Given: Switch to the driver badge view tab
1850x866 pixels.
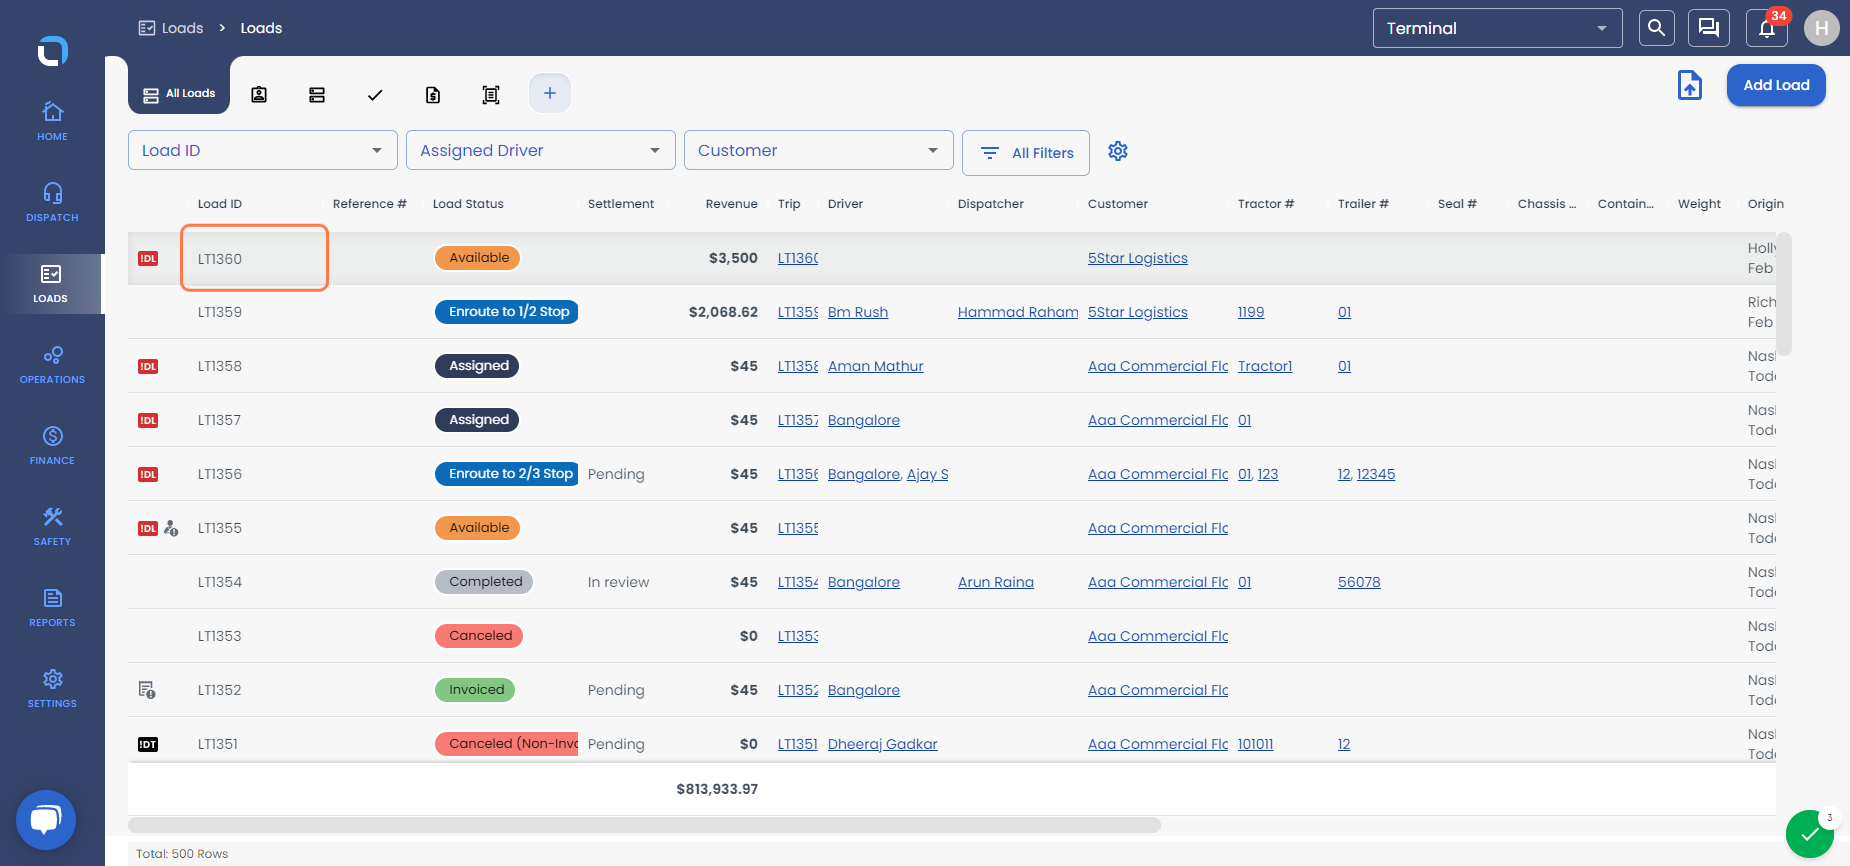Looking at the screenshot, I should 259,95.
